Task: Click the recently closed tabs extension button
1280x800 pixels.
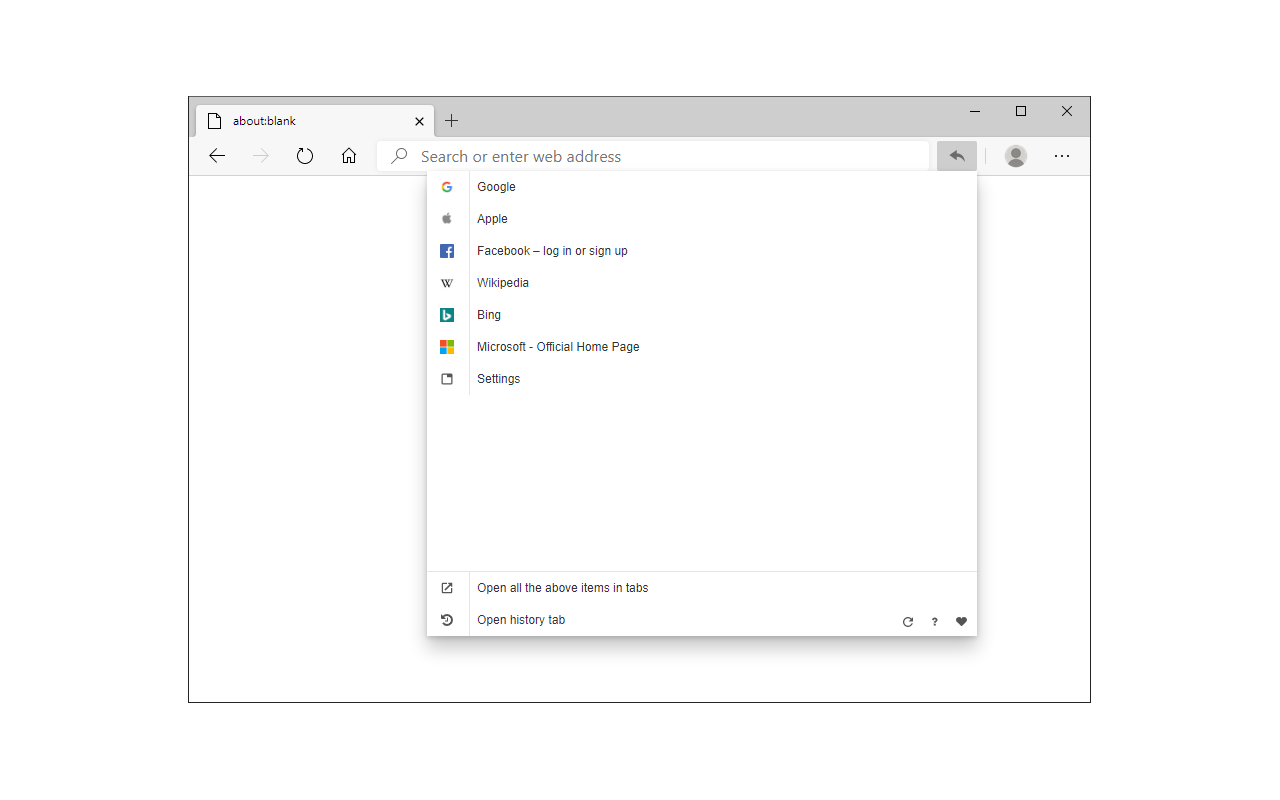Action: (x=957, y=156)
